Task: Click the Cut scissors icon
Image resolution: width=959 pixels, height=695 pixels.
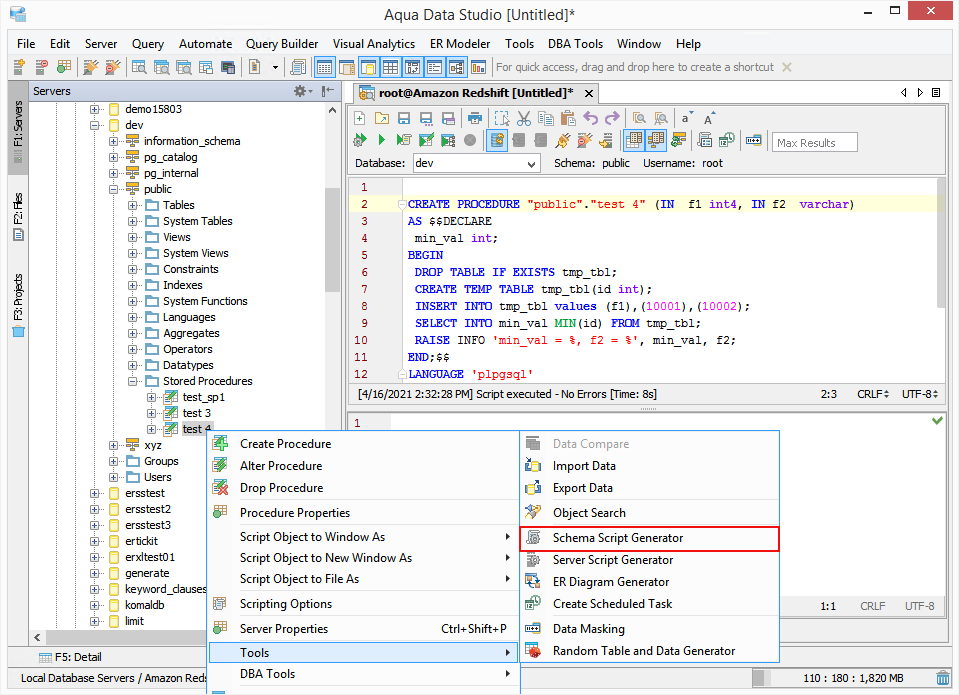Action: tap(523, 118)
